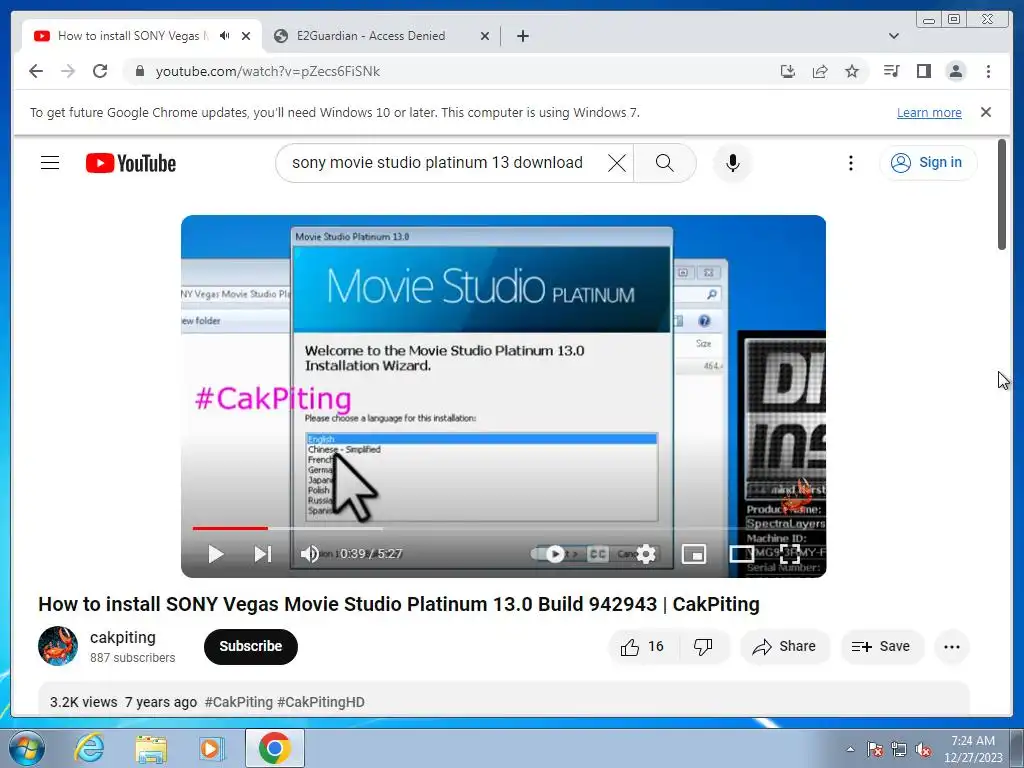
Task: Skip to the next video
Action: (x=263, y=554)
